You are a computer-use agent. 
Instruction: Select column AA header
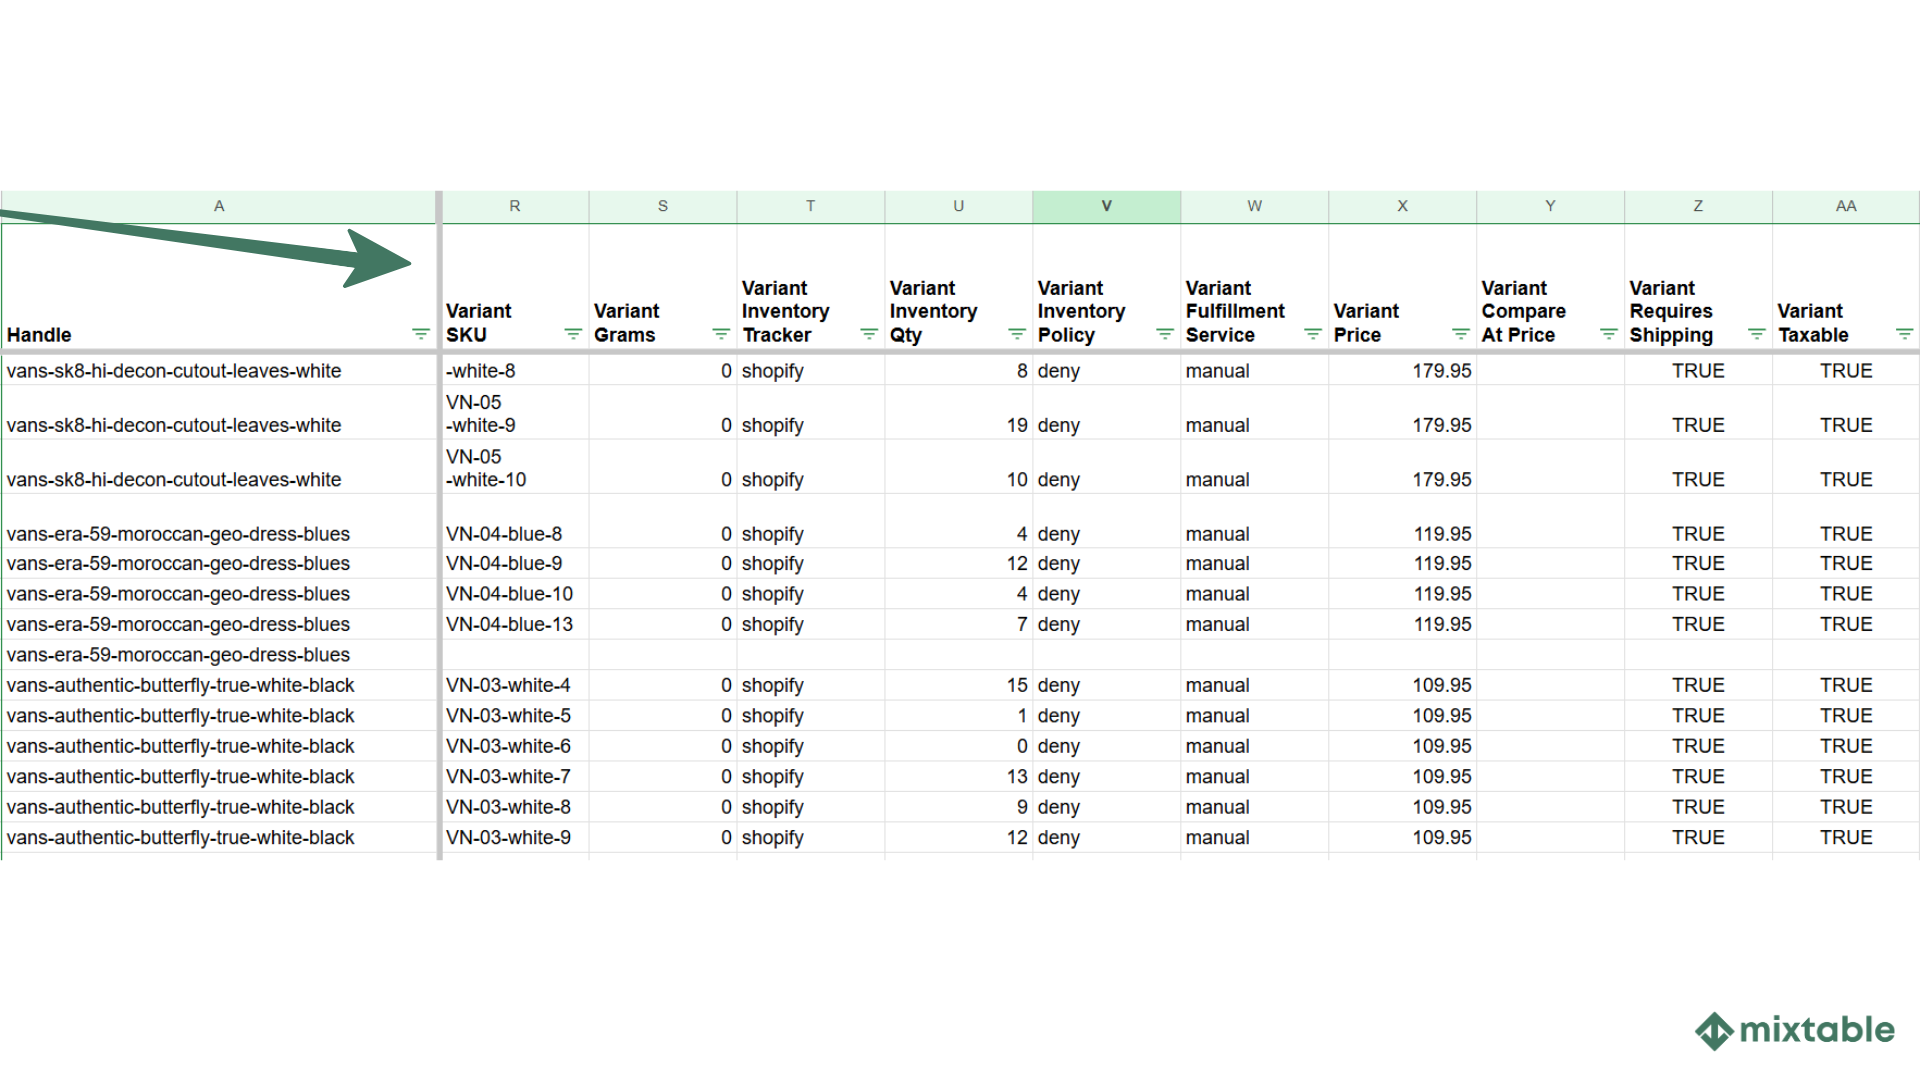point(1845,206)
